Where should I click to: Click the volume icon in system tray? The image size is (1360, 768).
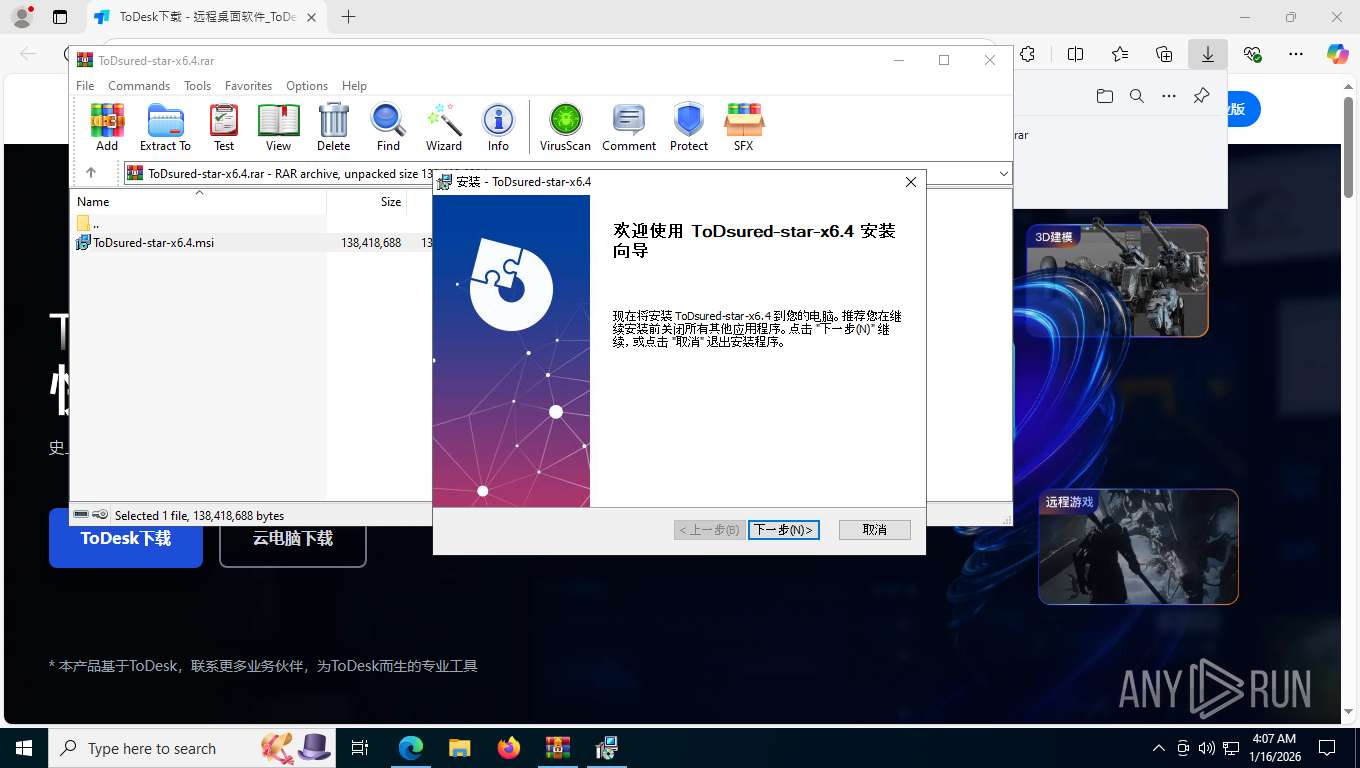point(1206,748)
